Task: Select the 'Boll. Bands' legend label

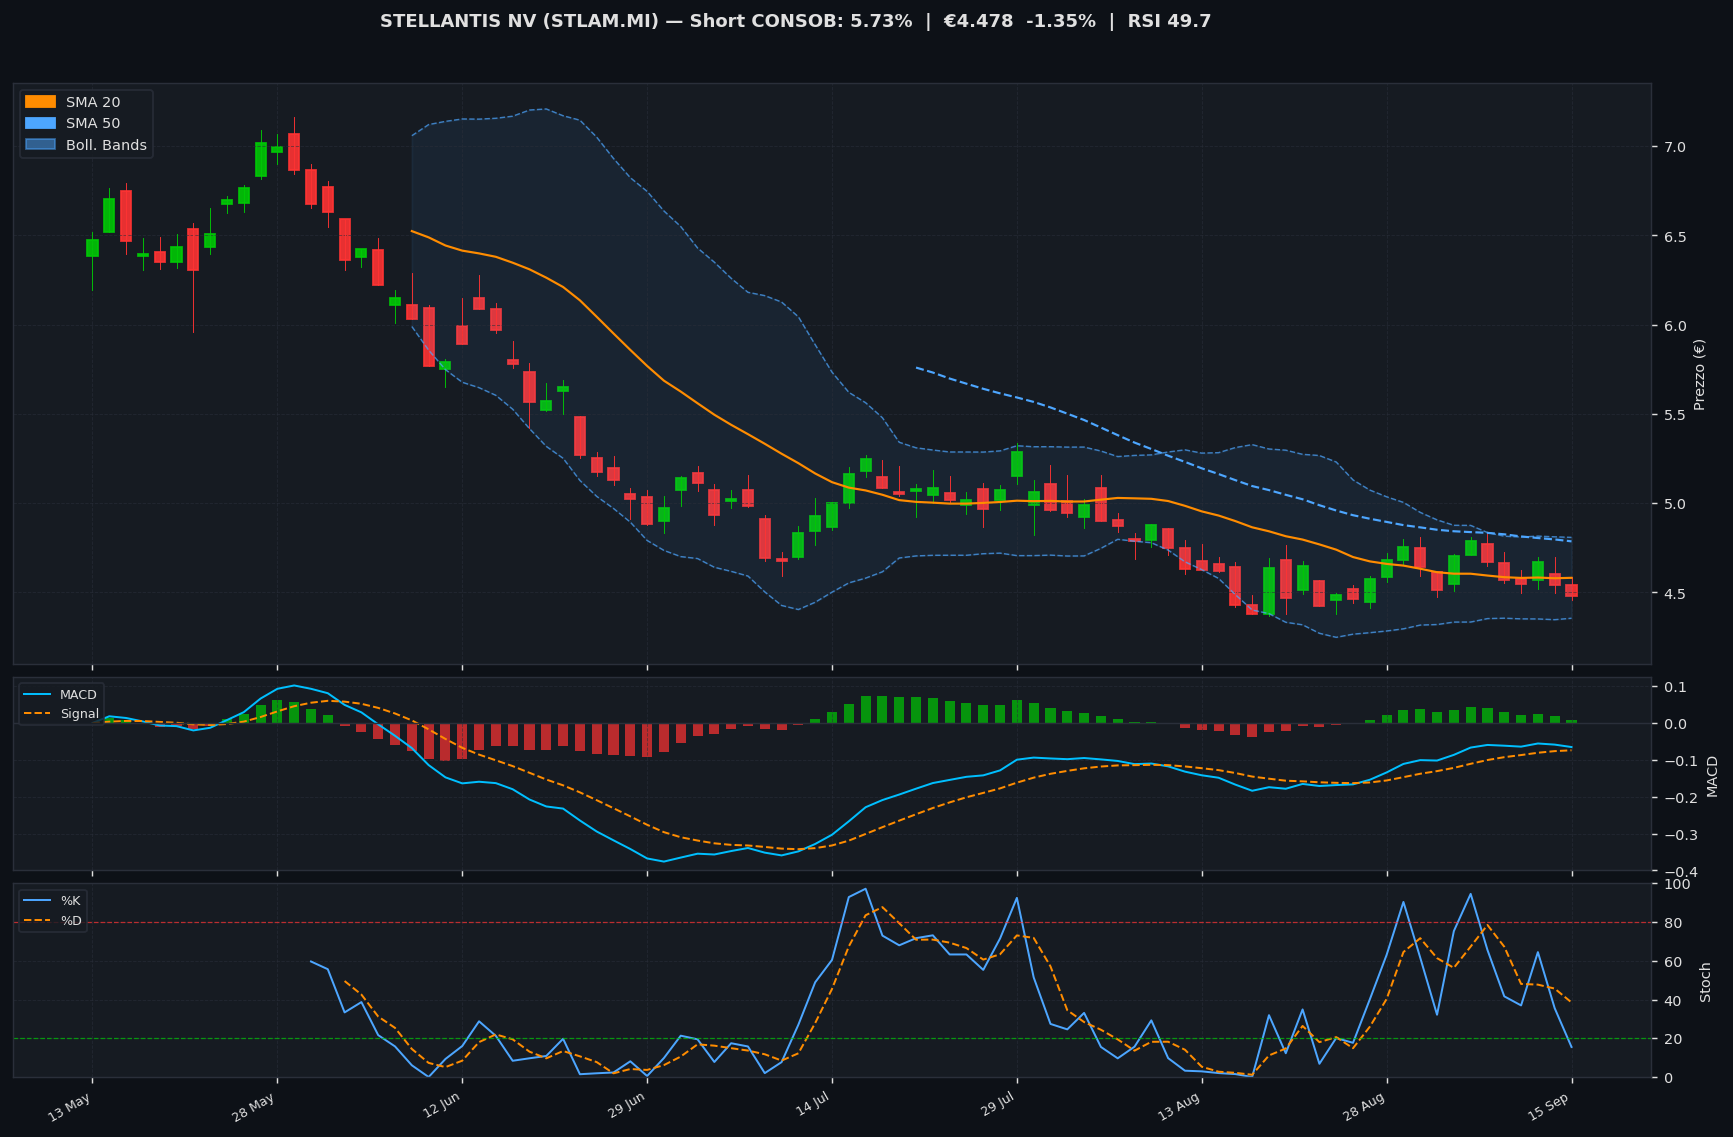Action: 106,145
